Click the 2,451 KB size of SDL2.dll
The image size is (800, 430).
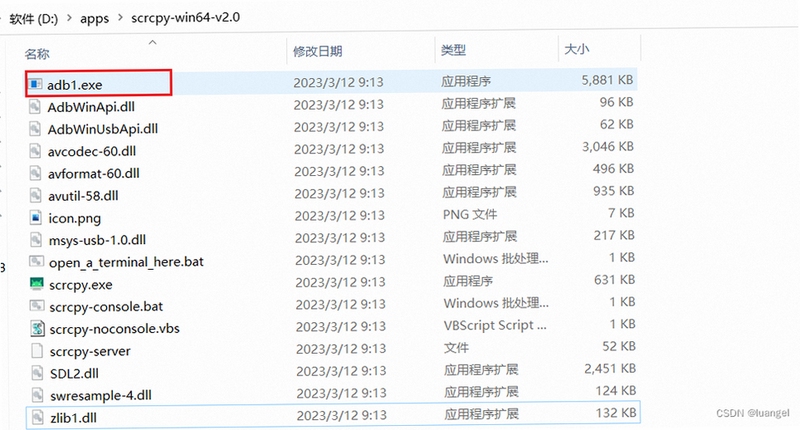610,369
